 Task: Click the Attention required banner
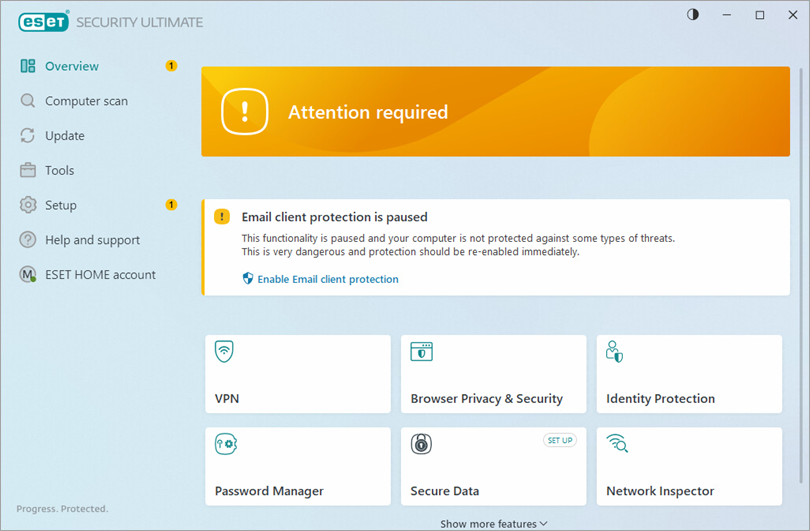[x=495, y=112]
